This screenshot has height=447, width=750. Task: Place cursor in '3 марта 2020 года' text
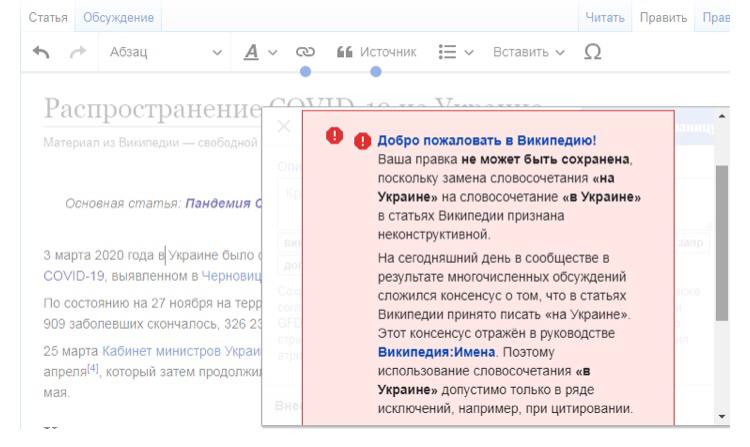click(x=98, y=255)
